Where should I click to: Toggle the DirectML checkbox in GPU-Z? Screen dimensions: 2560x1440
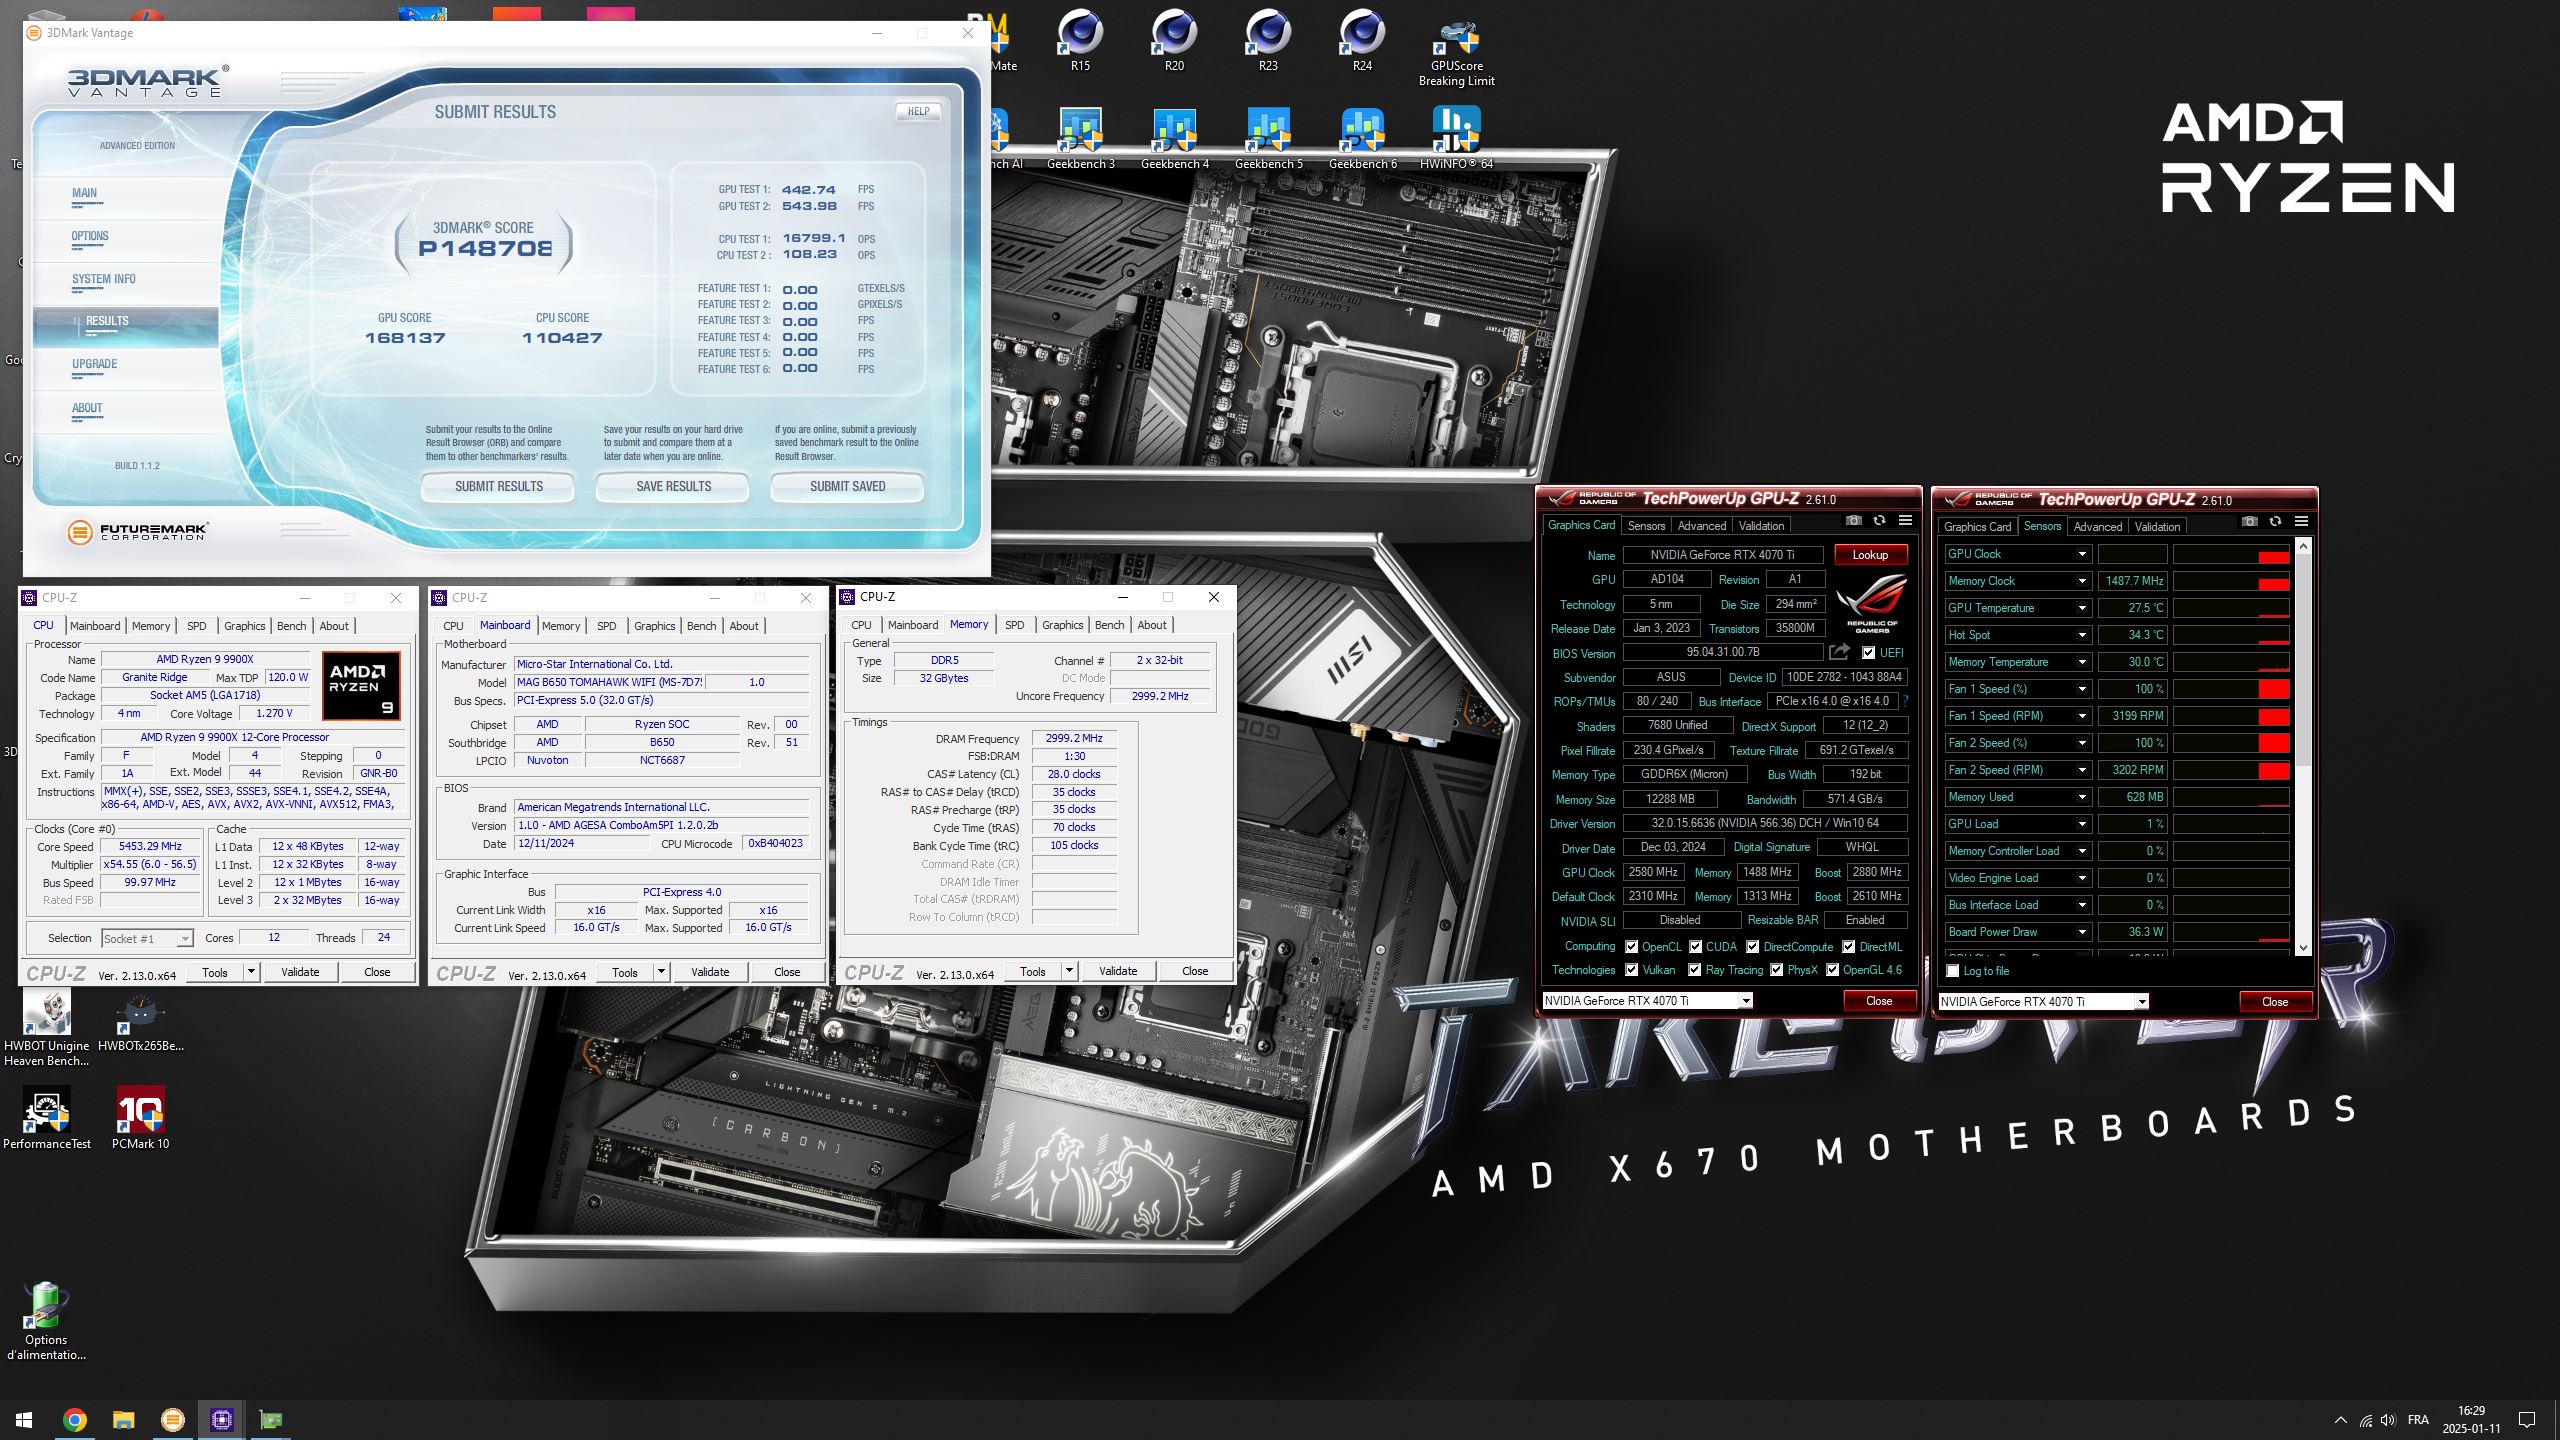(1849, 947)
